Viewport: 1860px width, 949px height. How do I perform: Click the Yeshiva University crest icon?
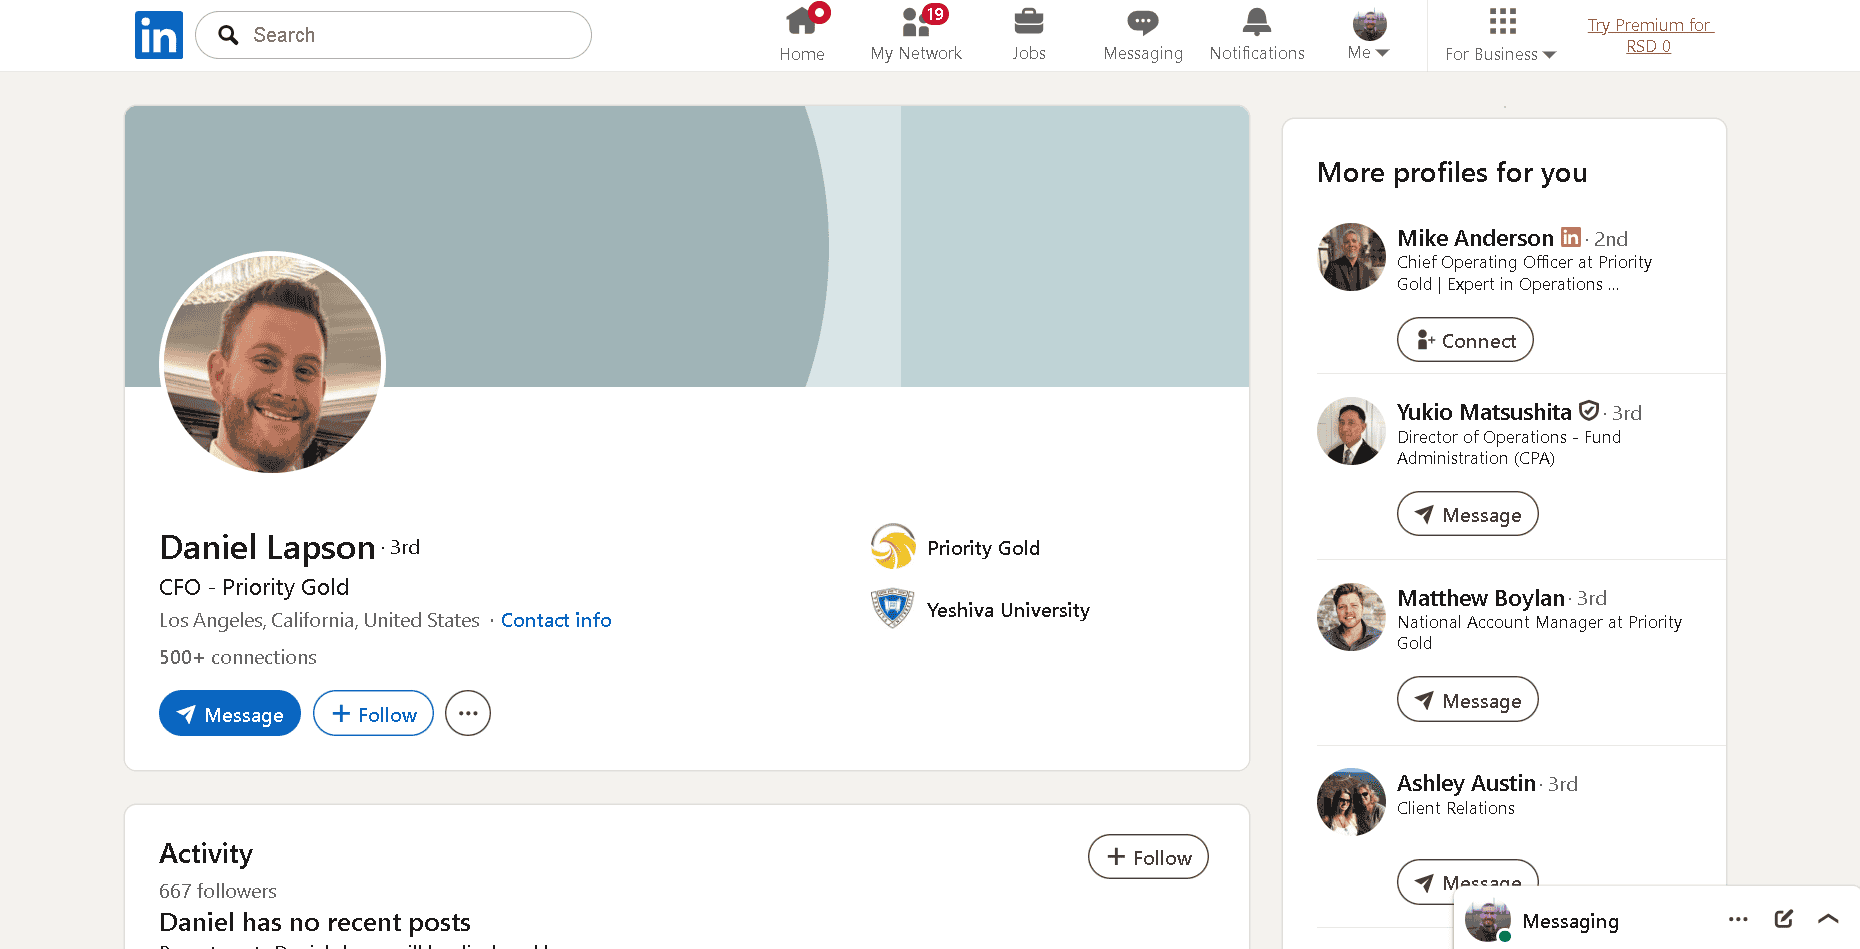[x=893, y=609]
